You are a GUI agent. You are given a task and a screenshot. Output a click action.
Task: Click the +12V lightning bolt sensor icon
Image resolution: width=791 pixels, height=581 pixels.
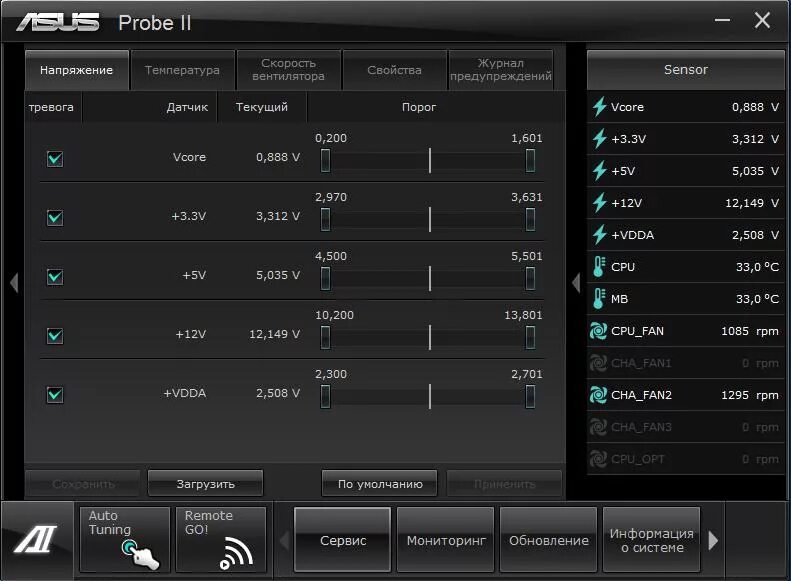tap(599, 203)
